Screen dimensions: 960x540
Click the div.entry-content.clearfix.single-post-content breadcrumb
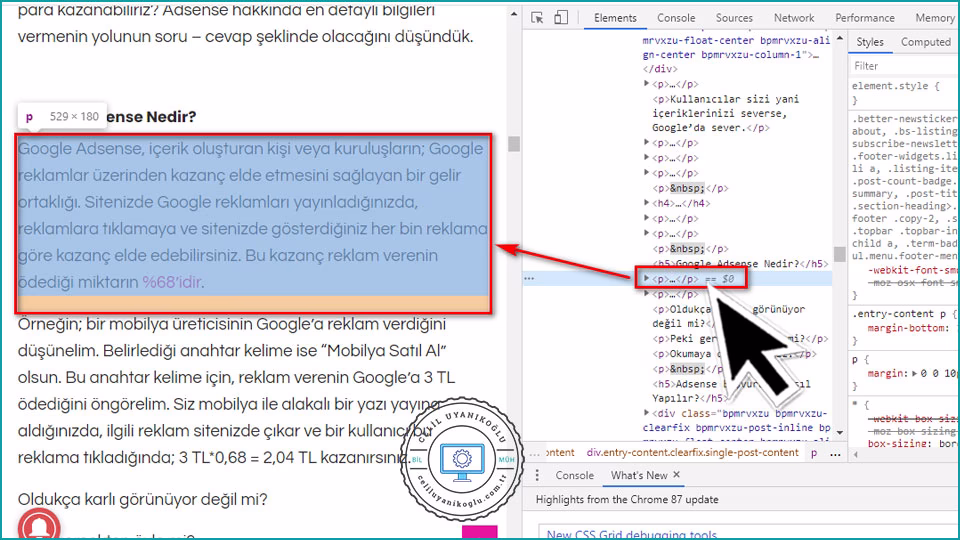692,452
